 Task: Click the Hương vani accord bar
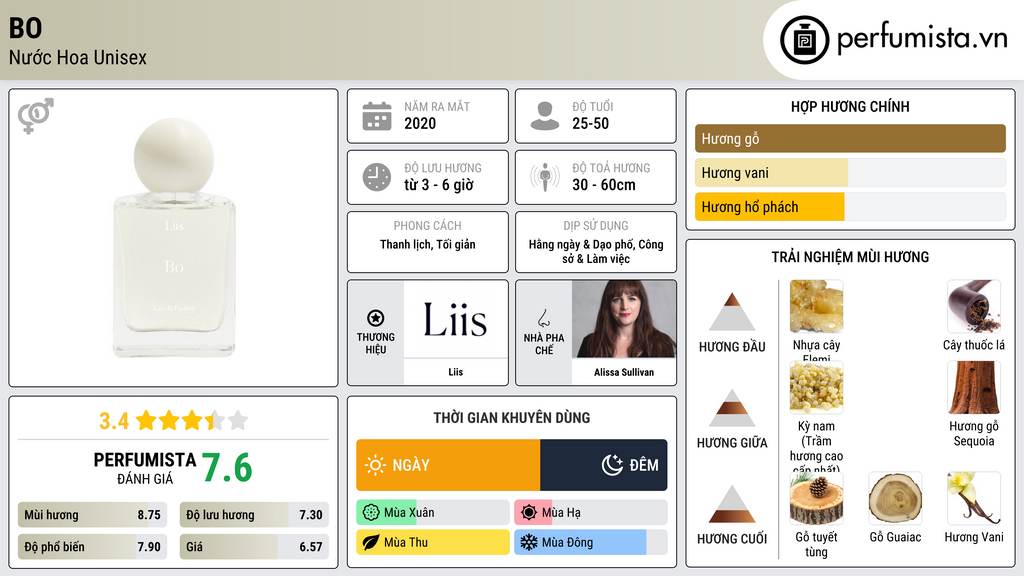point(850,173)
